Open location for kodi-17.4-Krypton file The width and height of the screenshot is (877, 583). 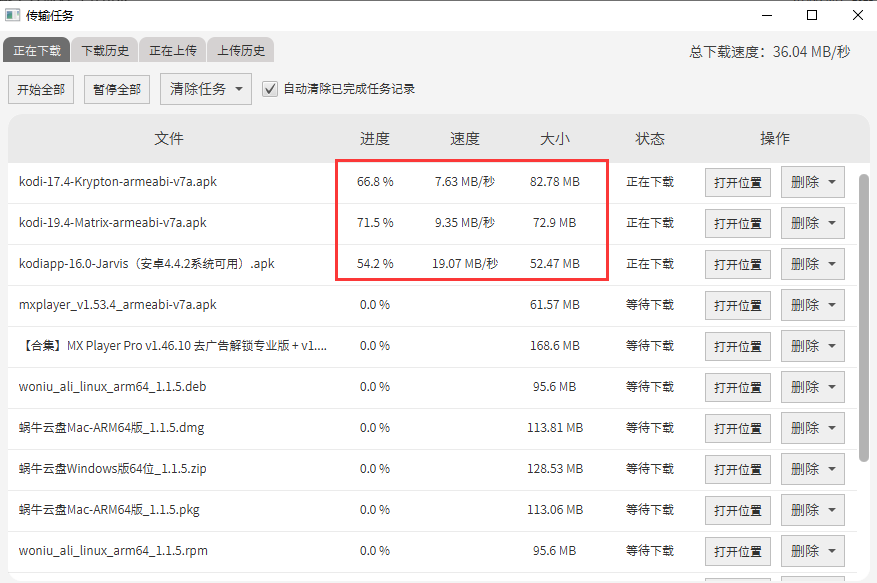click(x=738, y=182)
